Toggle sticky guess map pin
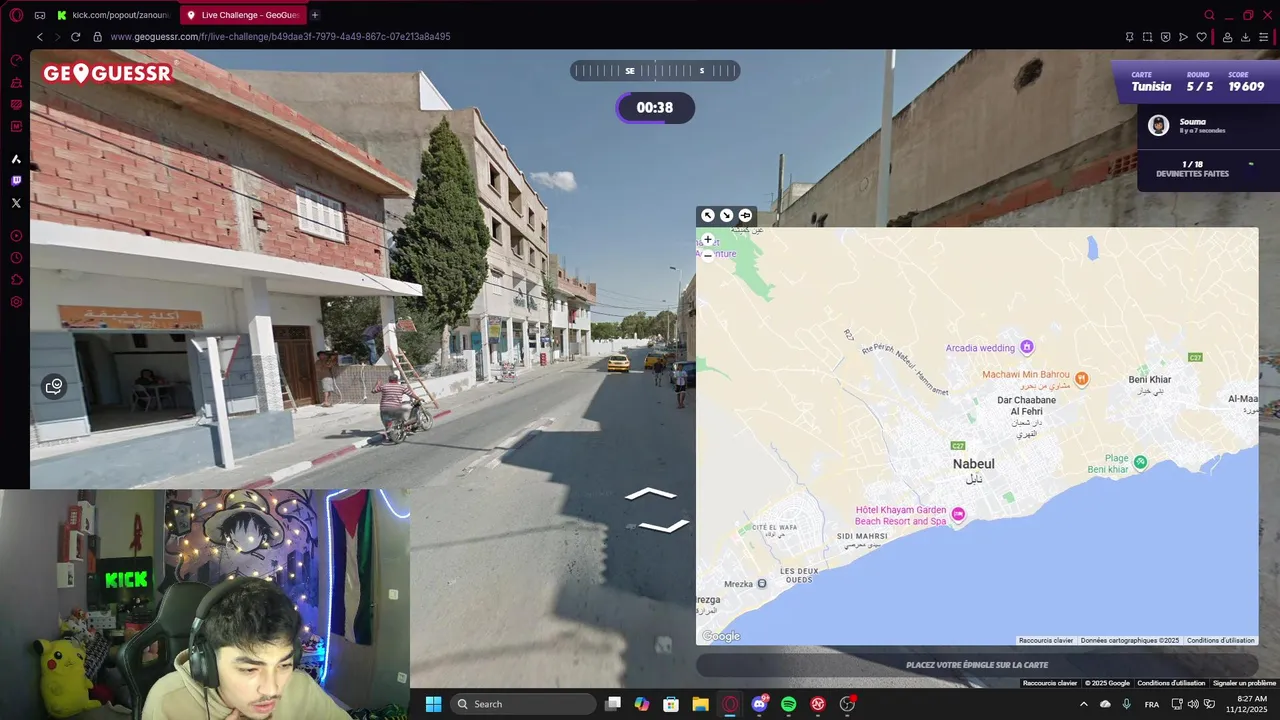The height and width of the screenshot is (720, 1280). coord(745,215)
